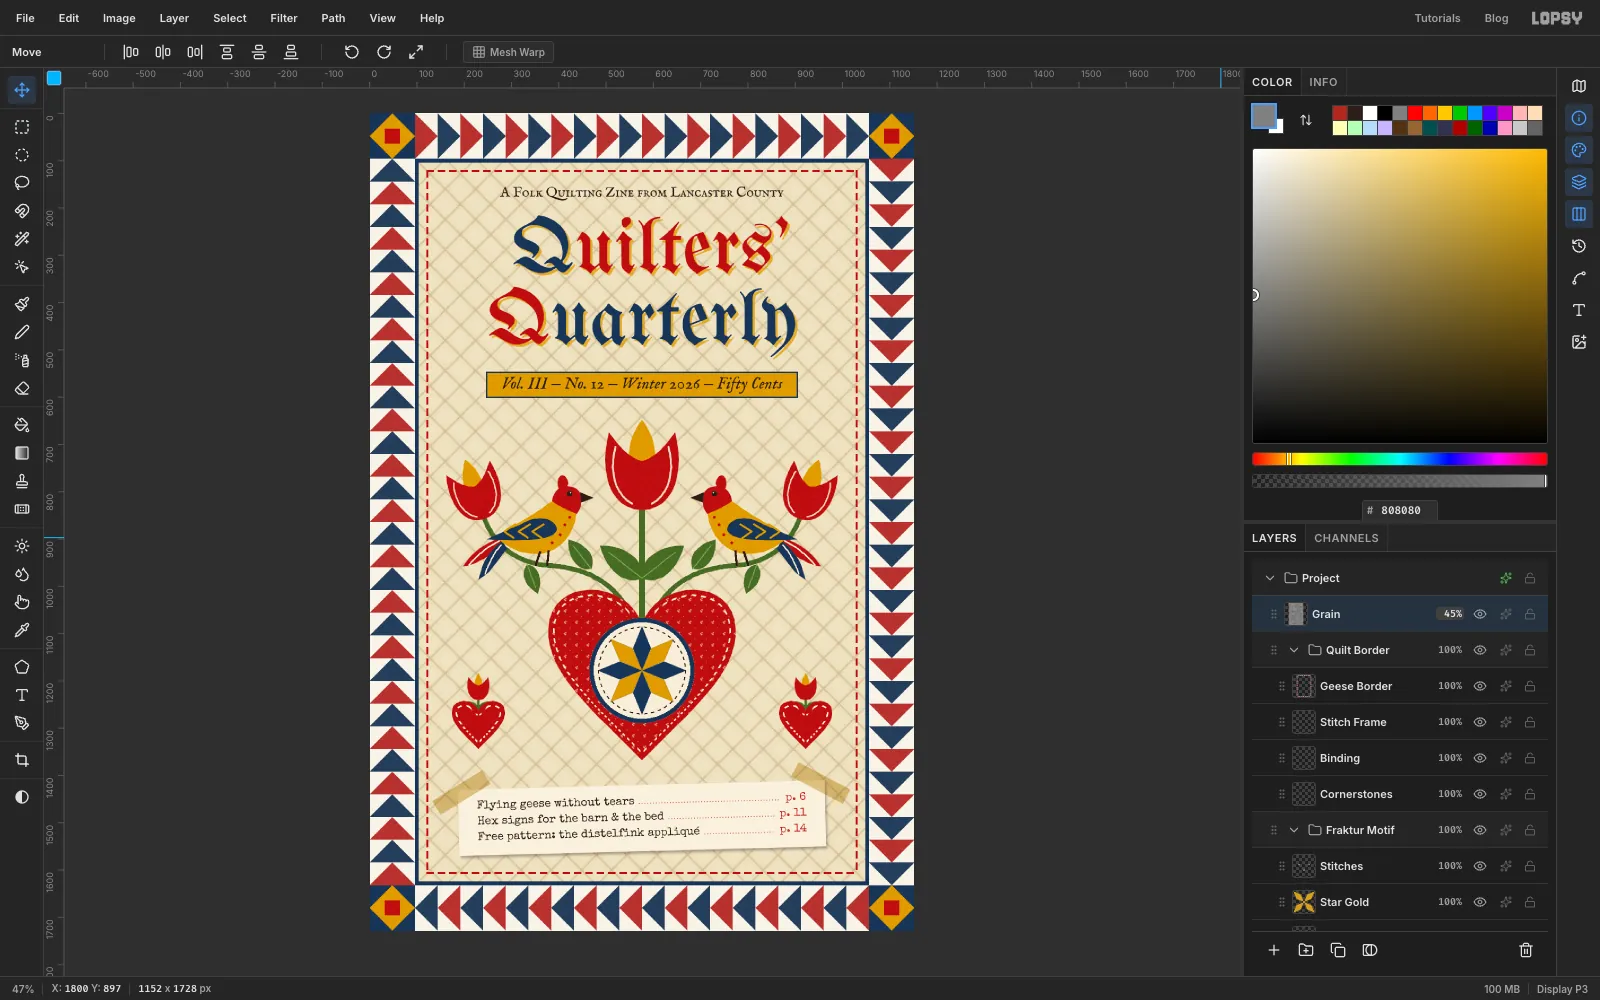This screenshot has width=1600, height=1000.
Task: Select the Stitches layer thumbnail
Action: click(1304, 866)
